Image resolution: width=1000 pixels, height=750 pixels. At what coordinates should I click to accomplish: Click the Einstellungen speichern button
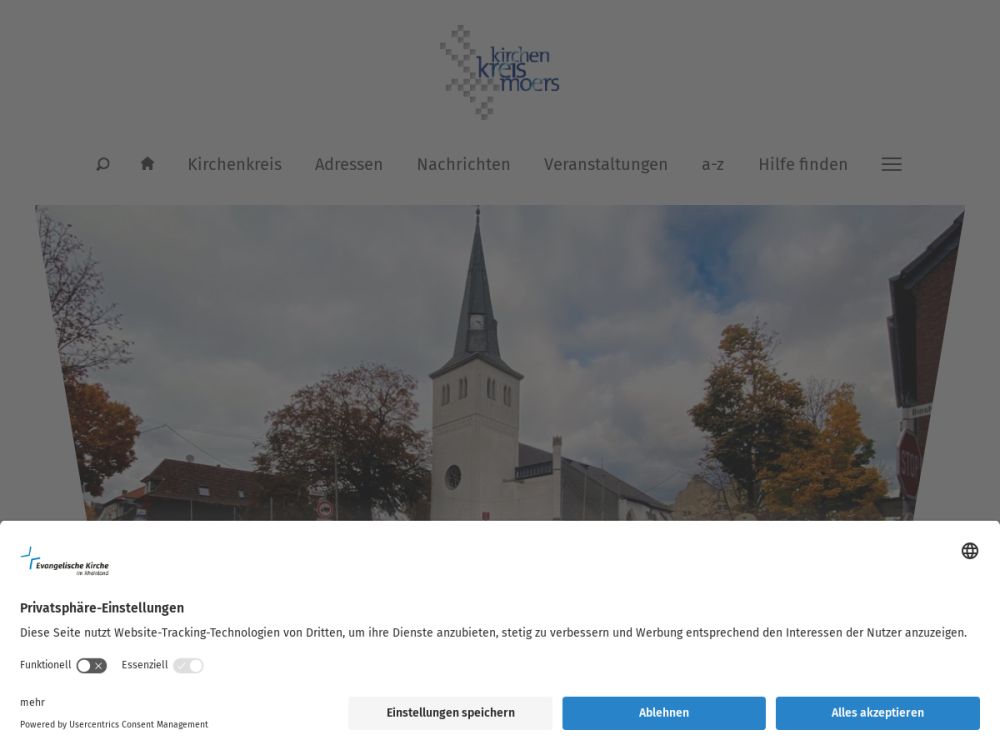coord(450,713)
